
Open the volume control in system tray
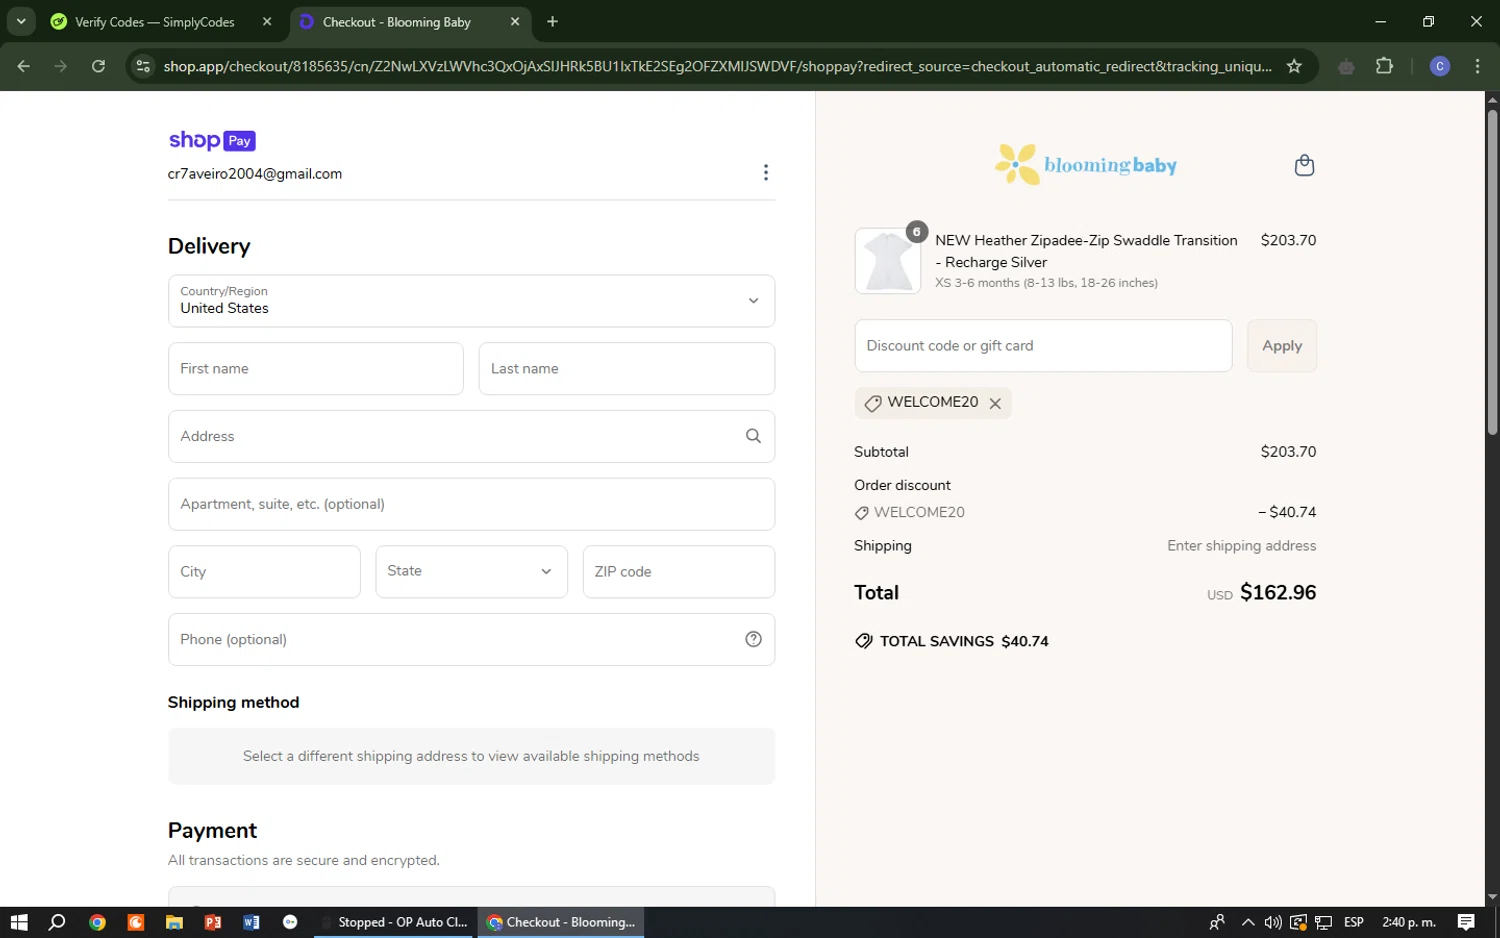[x=1272, y=922]
